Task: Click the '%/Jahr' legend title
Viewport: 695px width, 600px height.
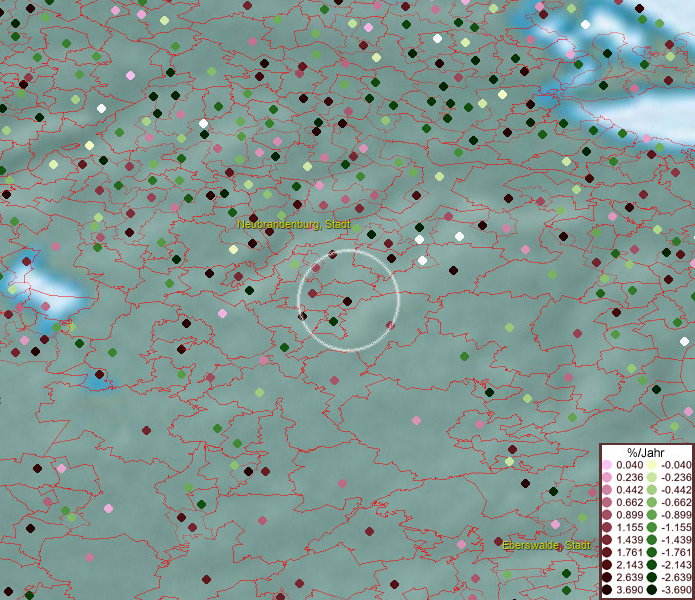Action: coord(646,452)
